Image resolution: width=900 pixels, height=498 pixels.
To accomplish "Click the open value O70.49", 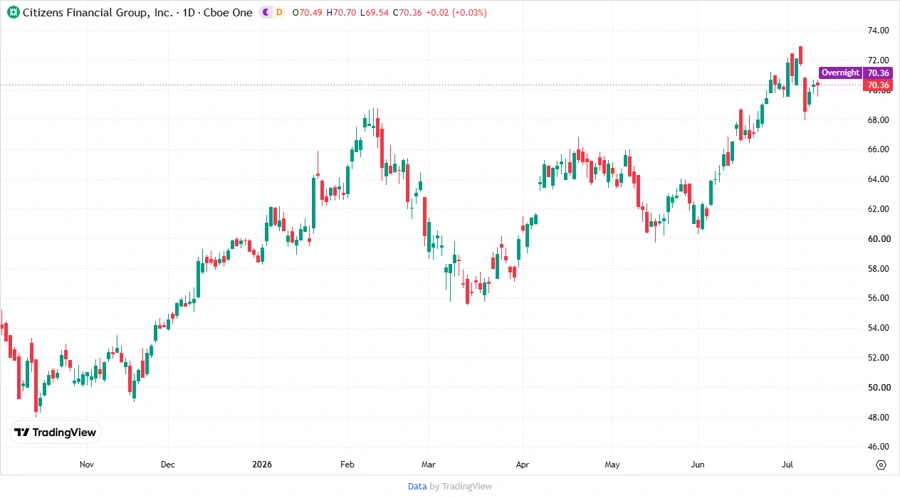I will click(x=307, y=13).
